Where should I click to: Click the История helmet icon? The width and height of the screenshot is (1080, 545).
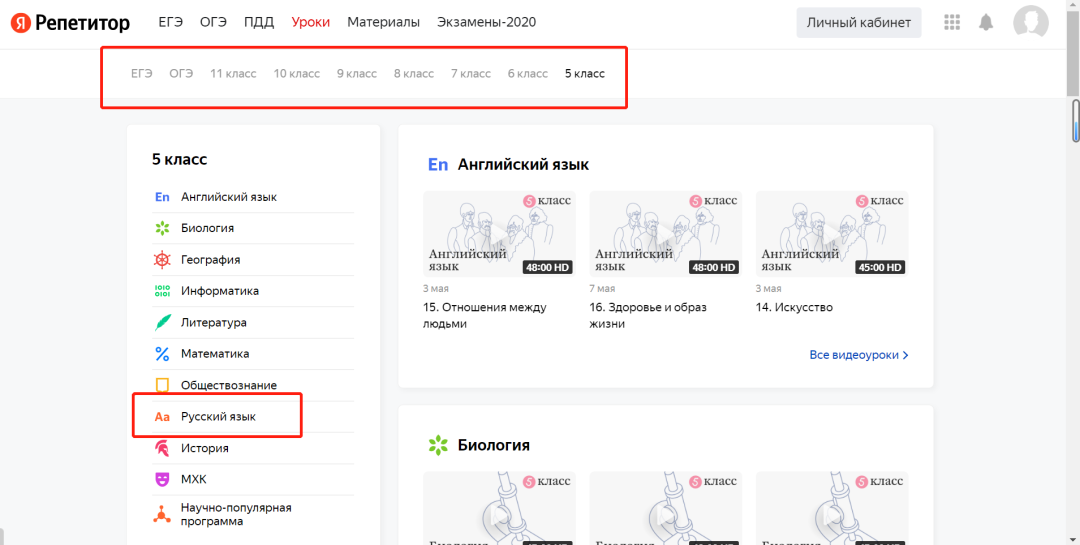pos(162,449)
